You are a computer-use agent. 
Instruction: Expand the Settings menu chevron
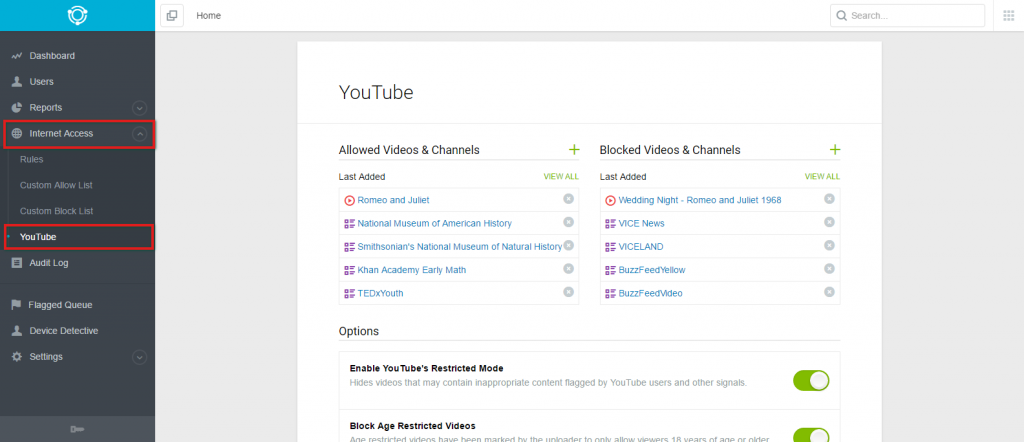(139, 357)
